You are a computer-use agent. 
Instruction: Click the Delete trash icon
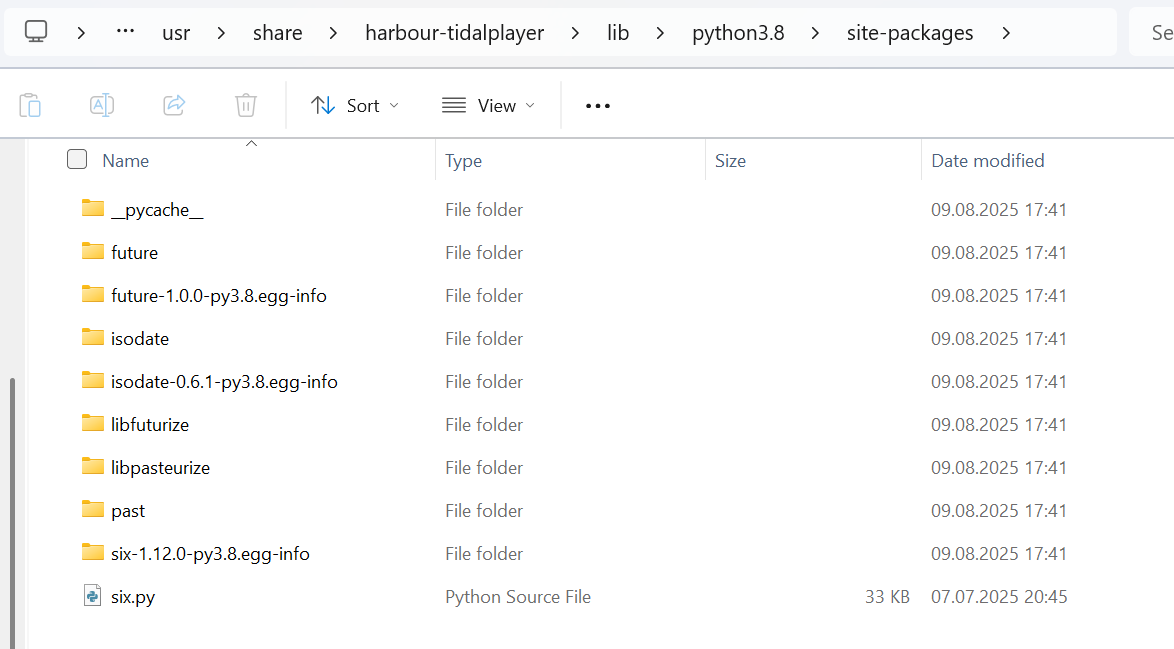[246, 105]
